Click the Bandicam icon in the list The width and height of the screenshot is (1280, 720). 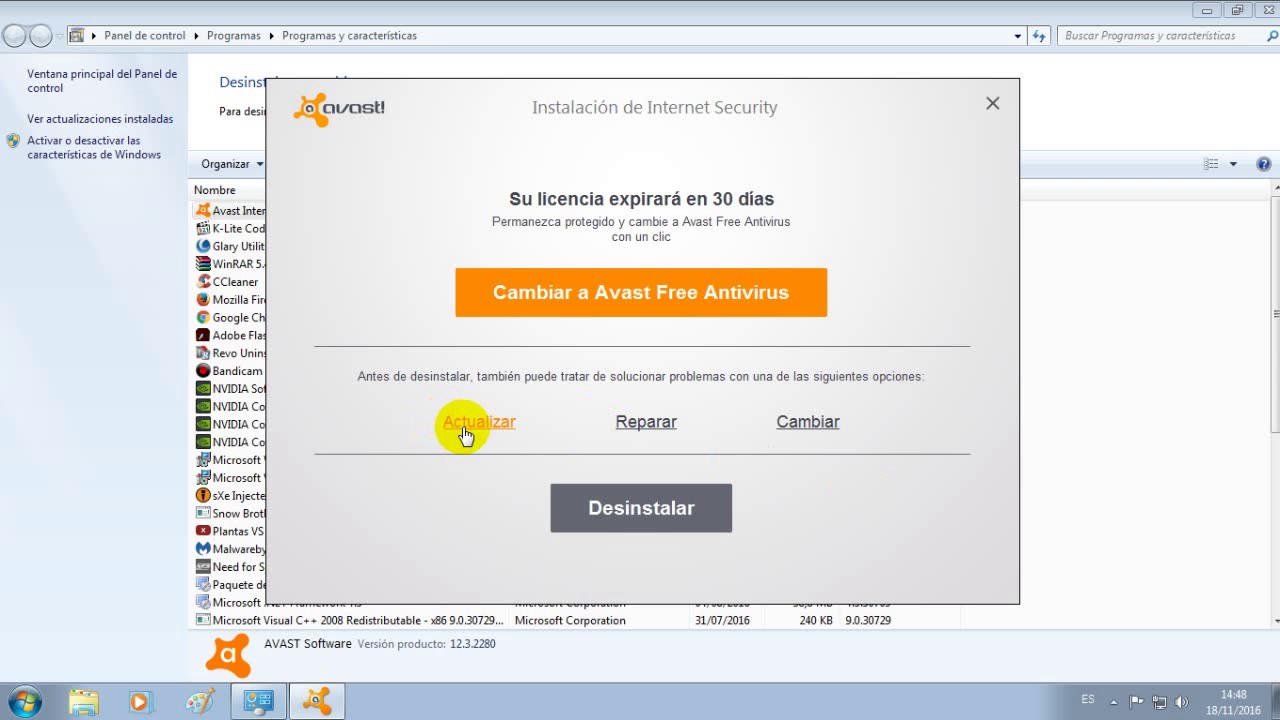(203, 371)
